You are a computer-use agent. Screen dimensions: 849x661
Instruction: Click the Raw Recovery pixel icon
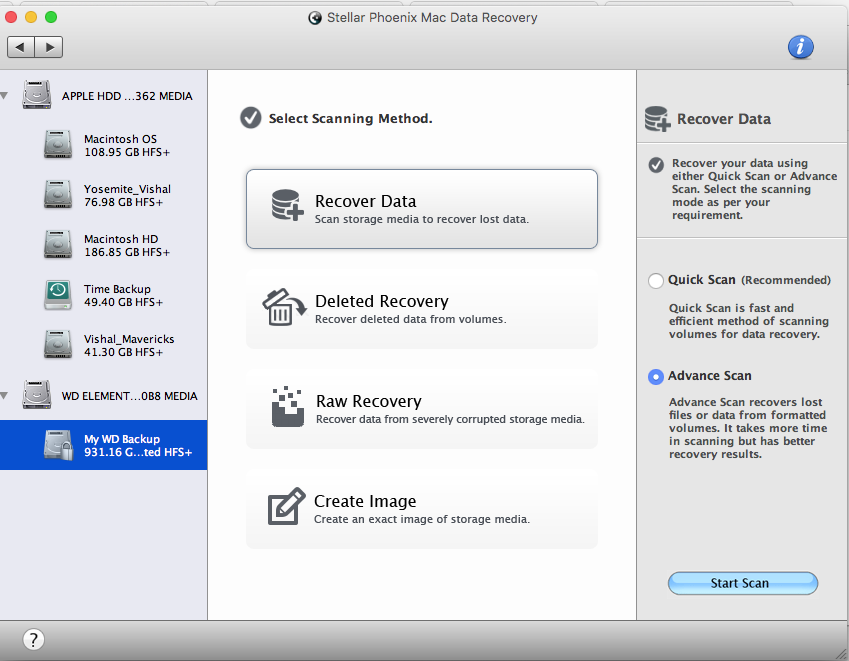tap(288, 407)
